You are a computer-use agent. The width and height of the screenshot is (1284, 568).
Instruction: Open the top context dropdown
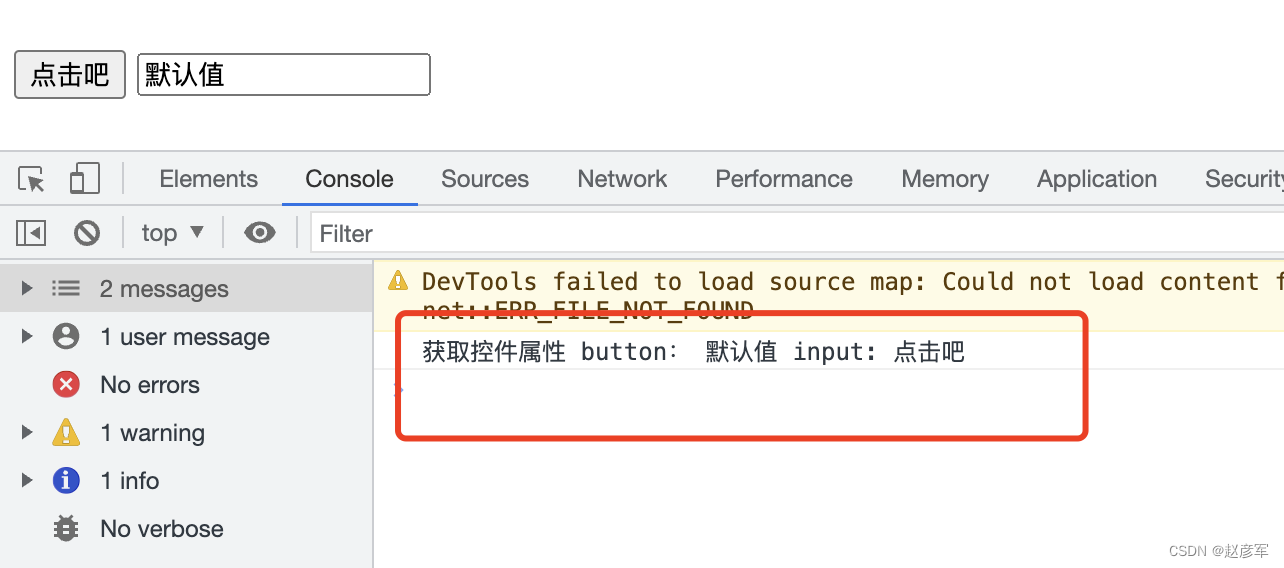click(172, 233)
